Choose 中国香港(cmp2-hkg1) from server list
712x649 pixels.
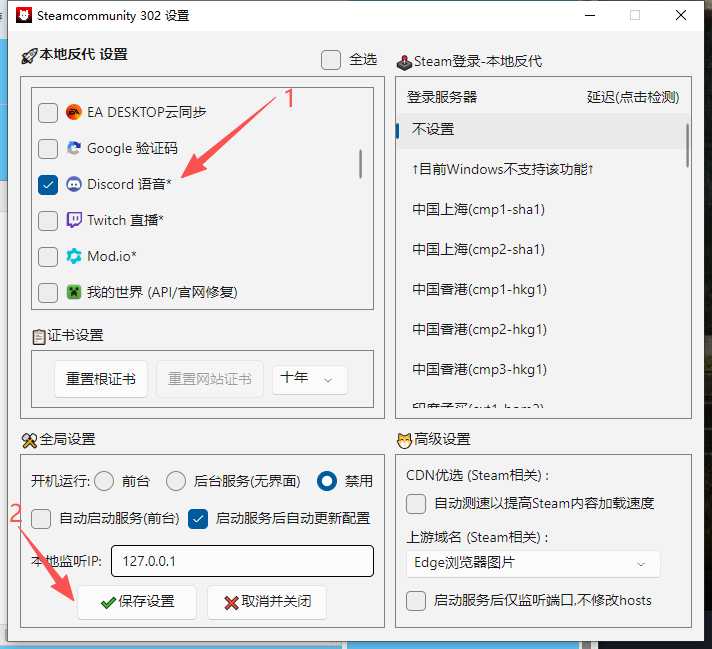coord(478,329)
